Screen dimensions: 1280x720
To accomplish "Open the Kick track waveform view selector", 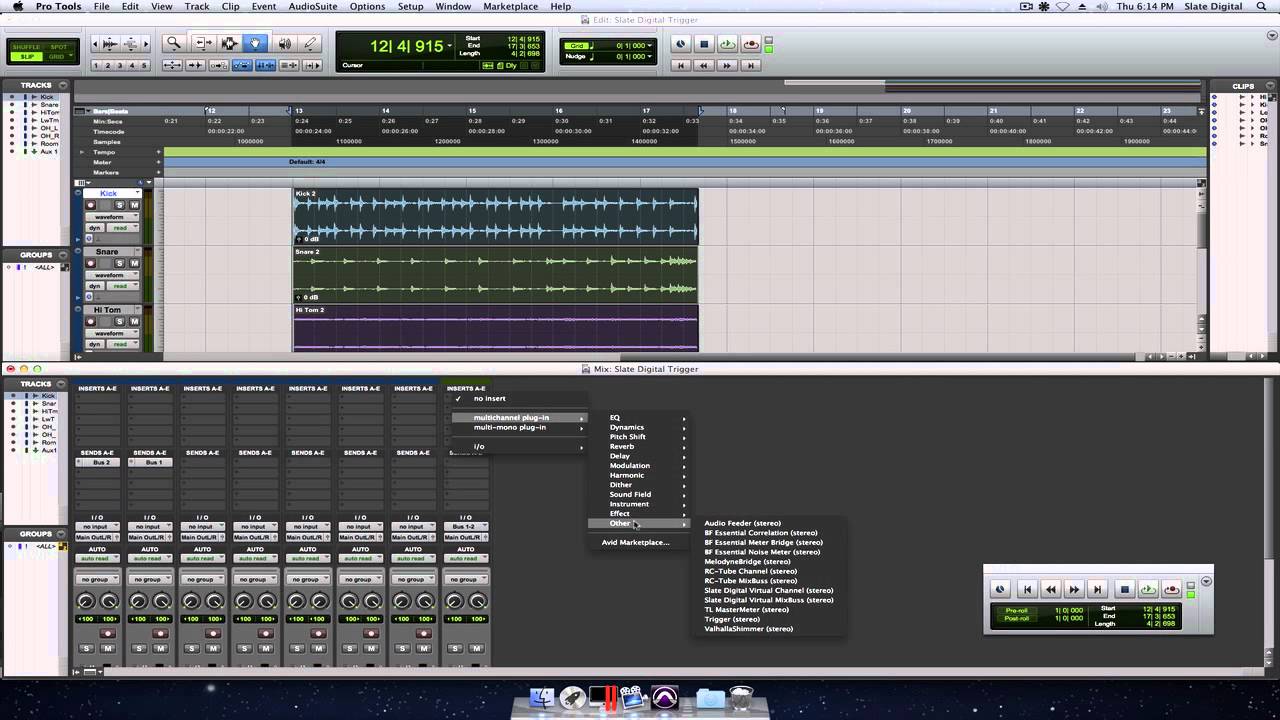I will 112,217.
